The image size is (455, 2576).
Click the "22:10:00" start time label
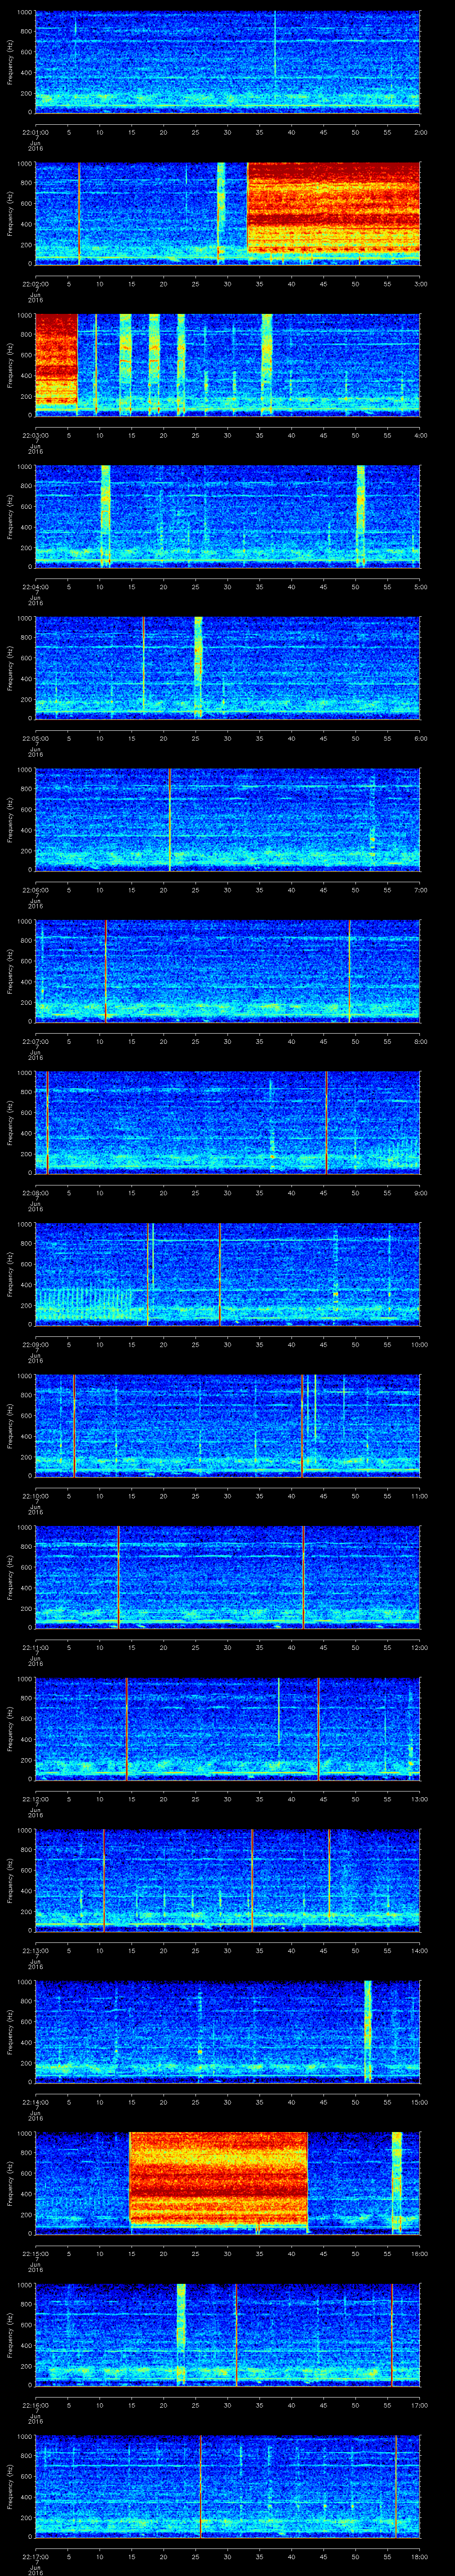[35, 1495]
